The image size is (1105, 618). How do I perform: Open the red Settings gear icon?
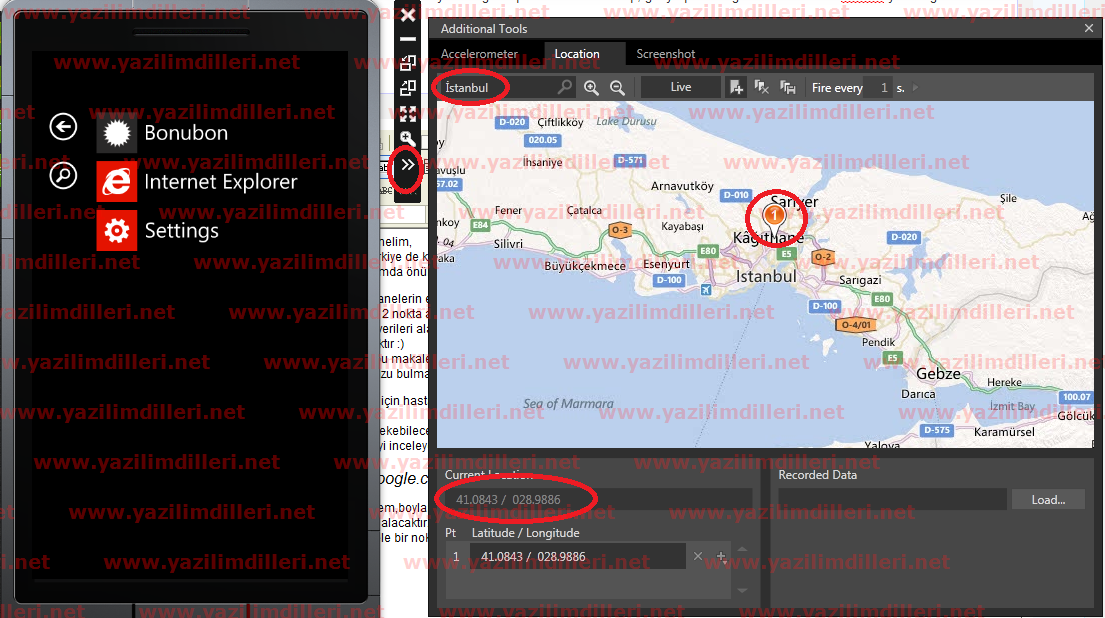click(x=117, y=230)
